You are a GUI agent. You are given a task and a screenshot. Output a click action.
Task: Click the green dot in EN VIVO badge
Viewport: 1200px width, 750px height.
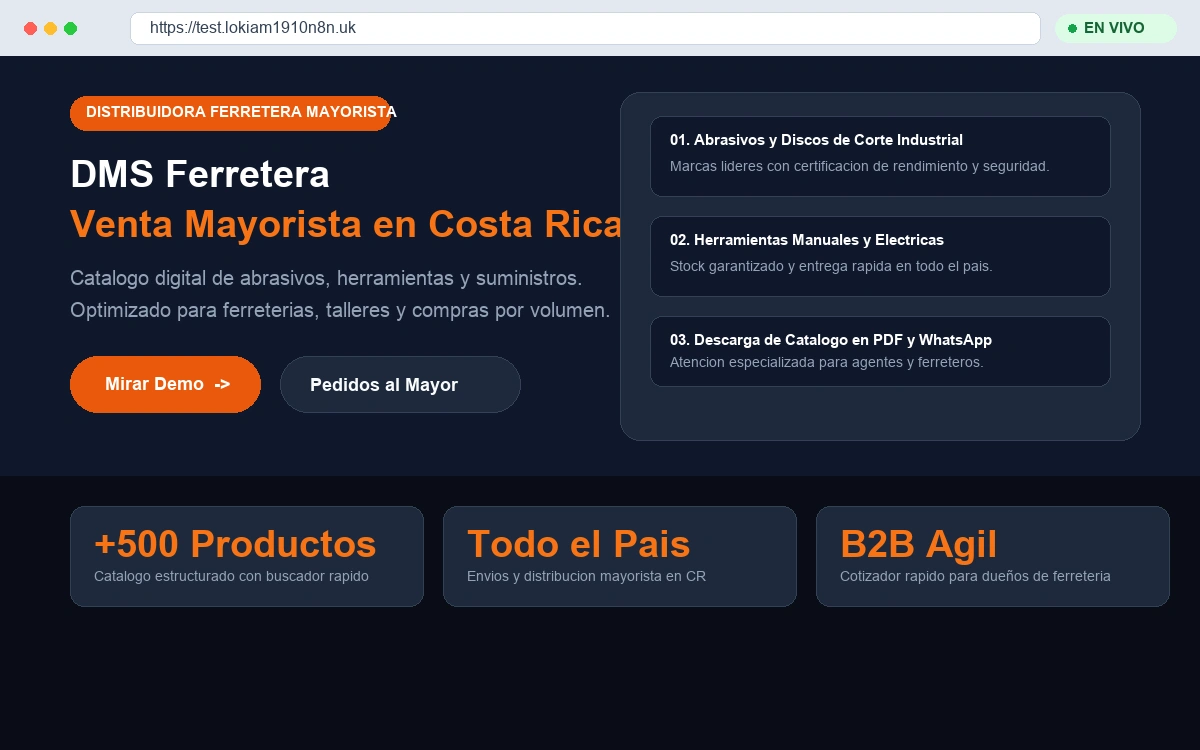[x=1072, y=28]
